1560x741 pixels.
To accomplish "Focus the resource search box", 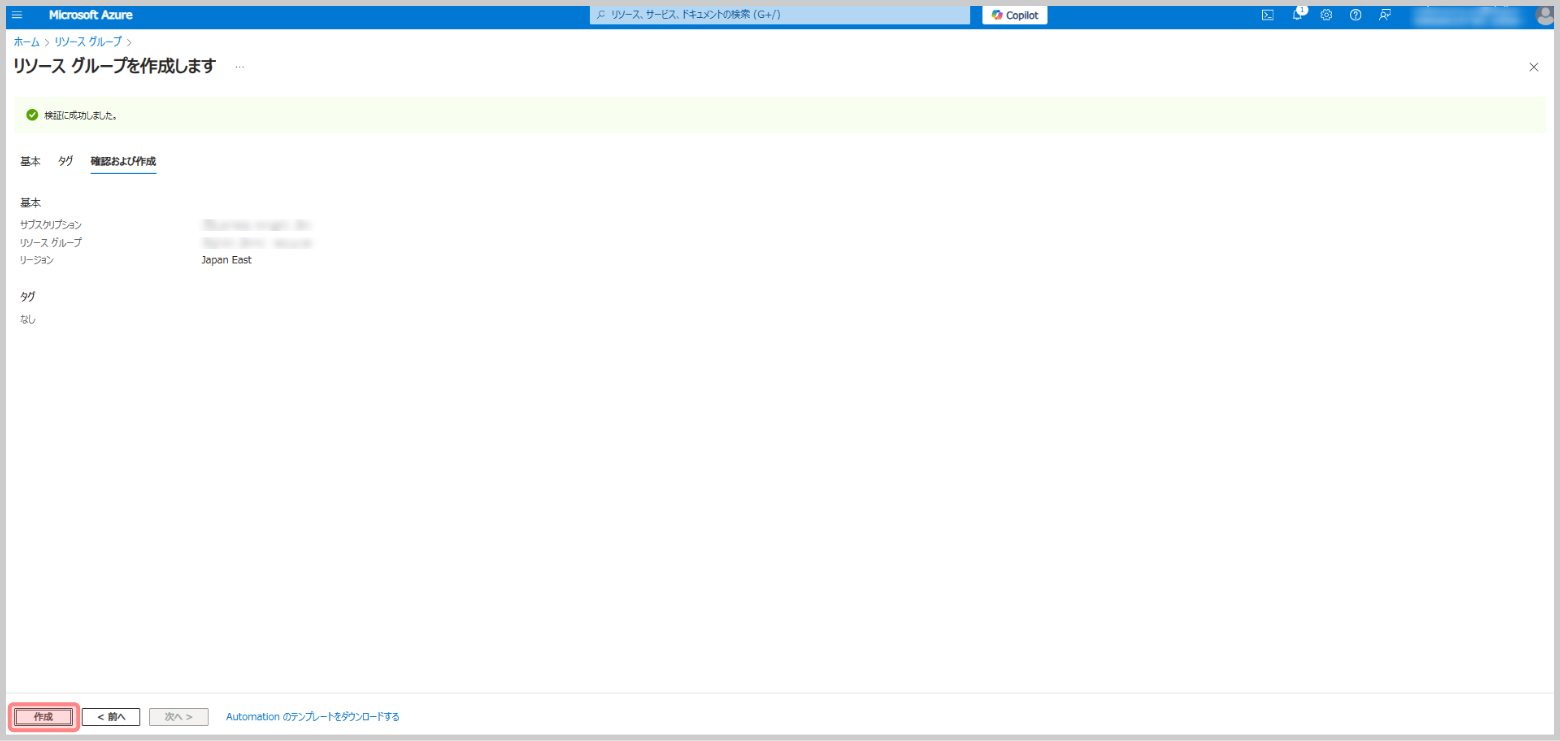I will tap(780, 15).
